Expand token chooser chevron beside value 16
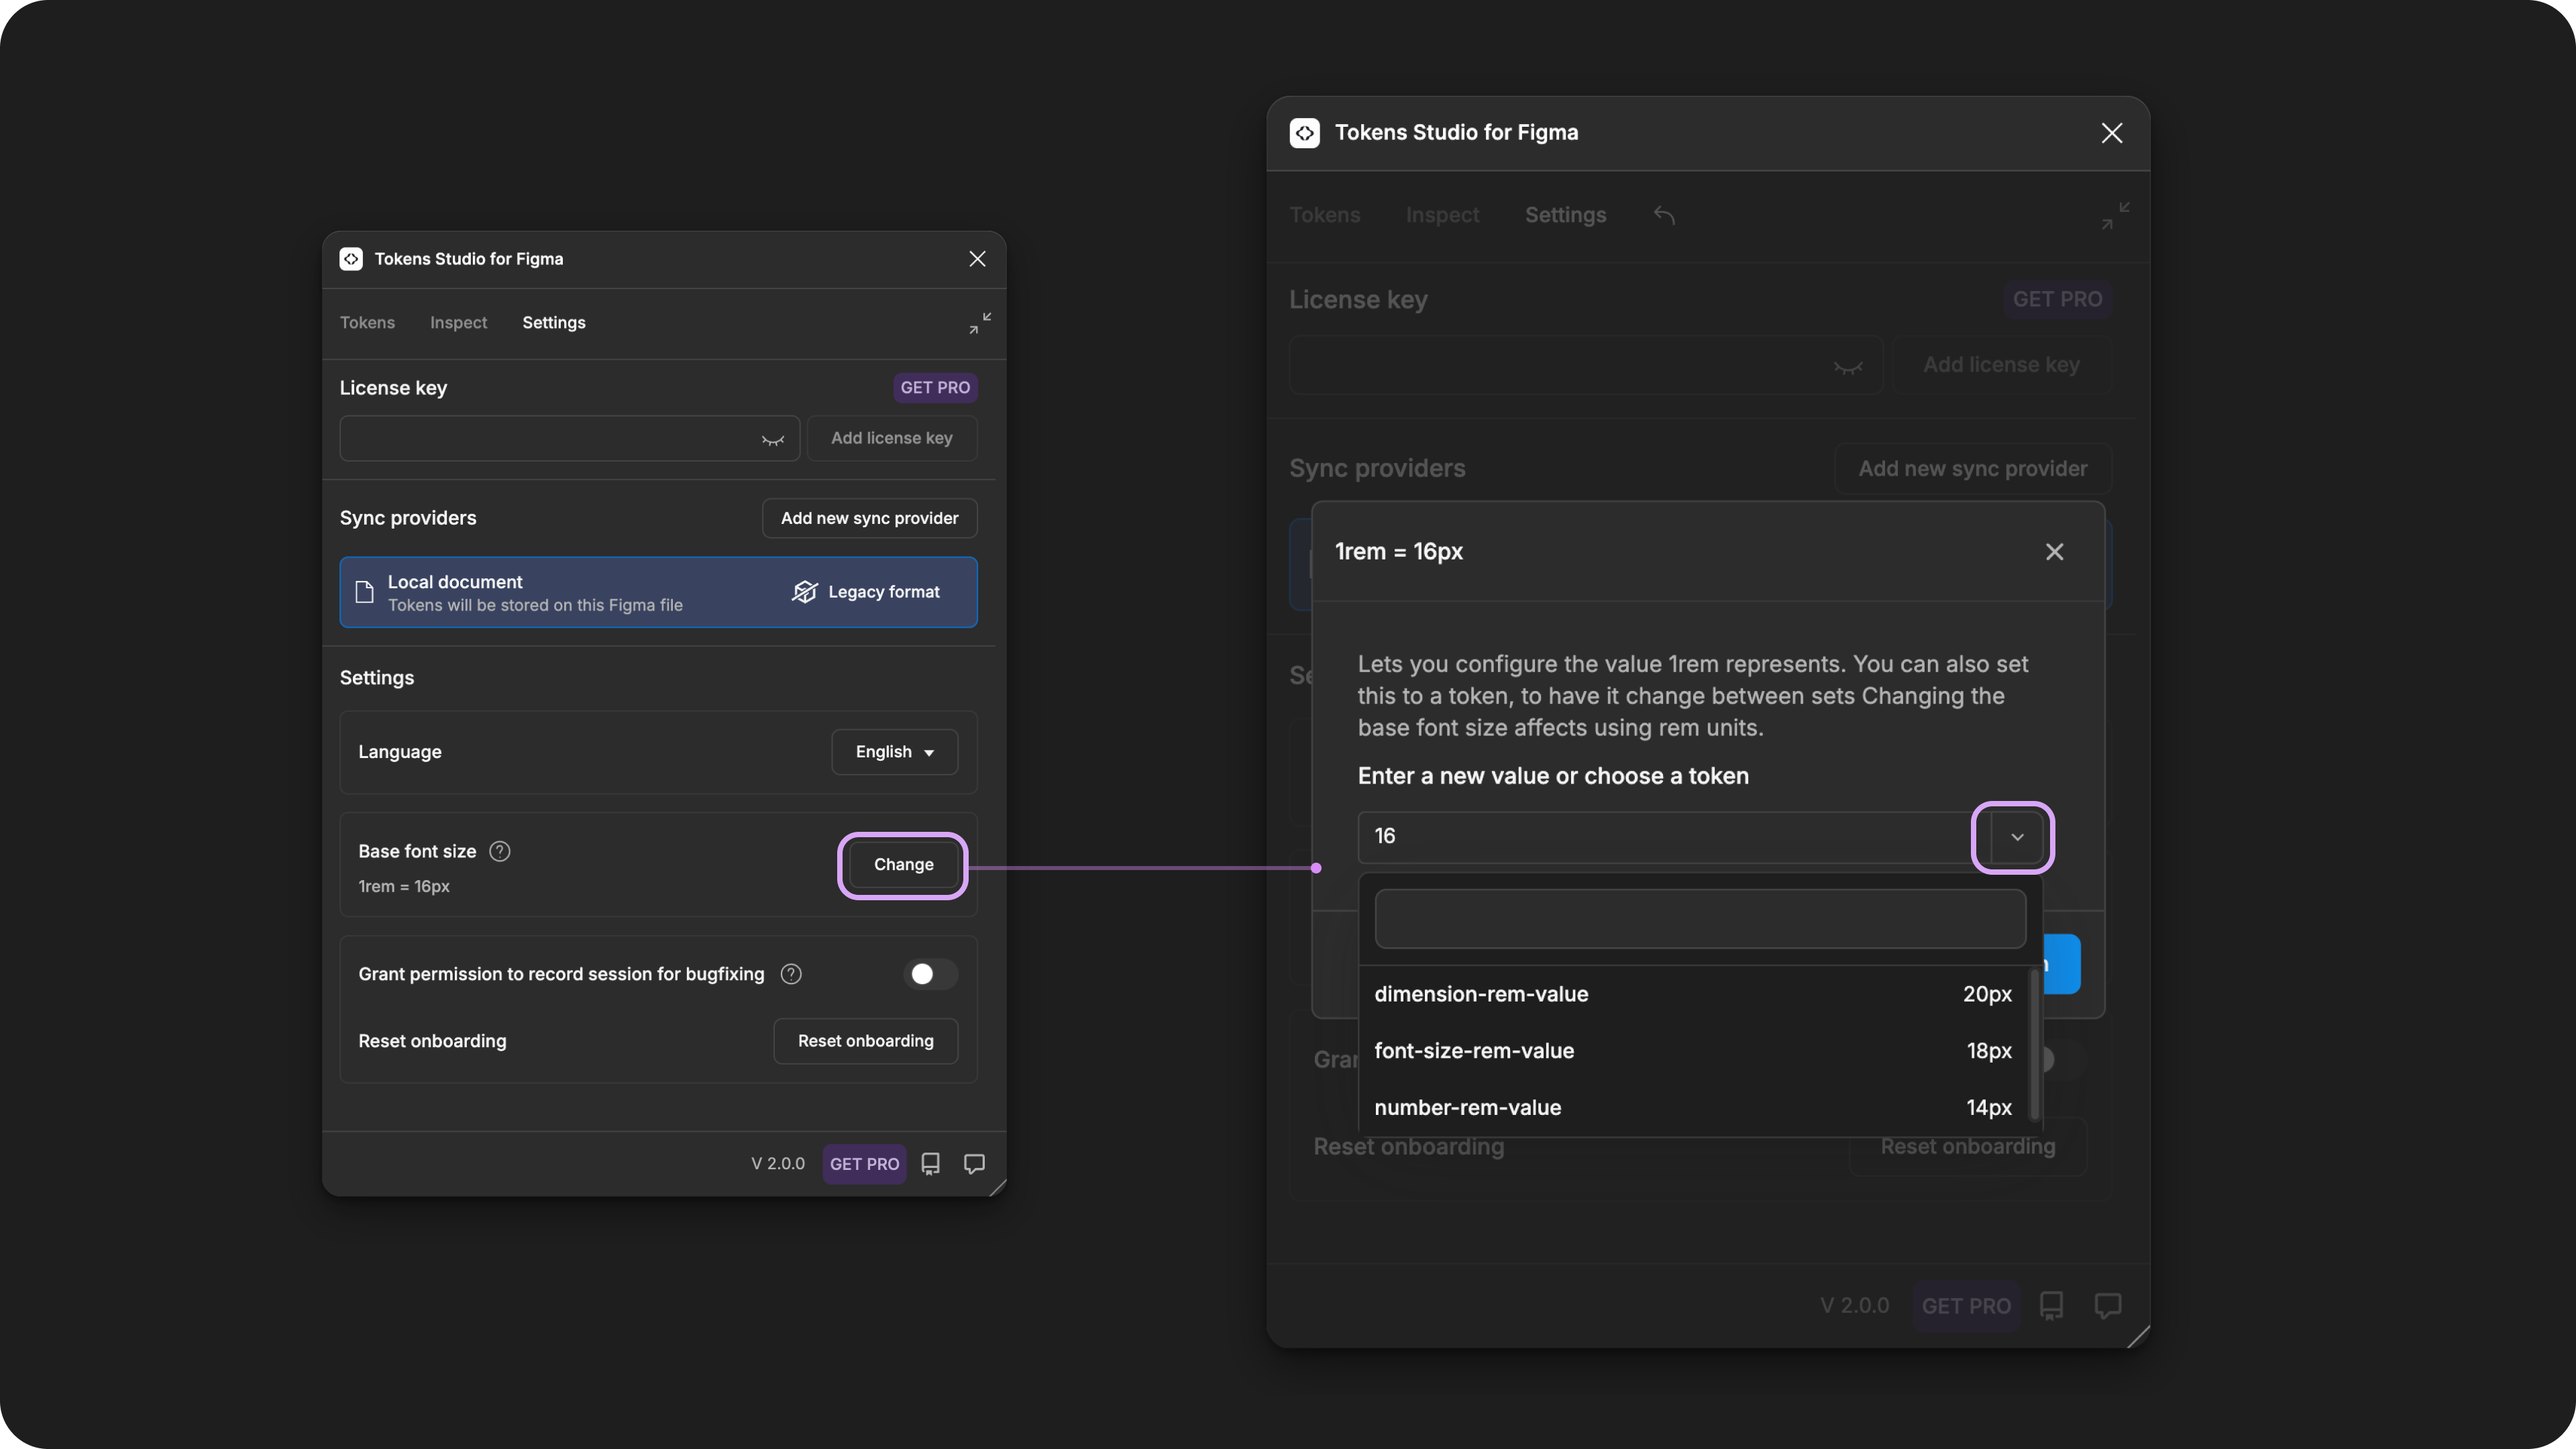 pyautogui.click(x=2017, y=837)
